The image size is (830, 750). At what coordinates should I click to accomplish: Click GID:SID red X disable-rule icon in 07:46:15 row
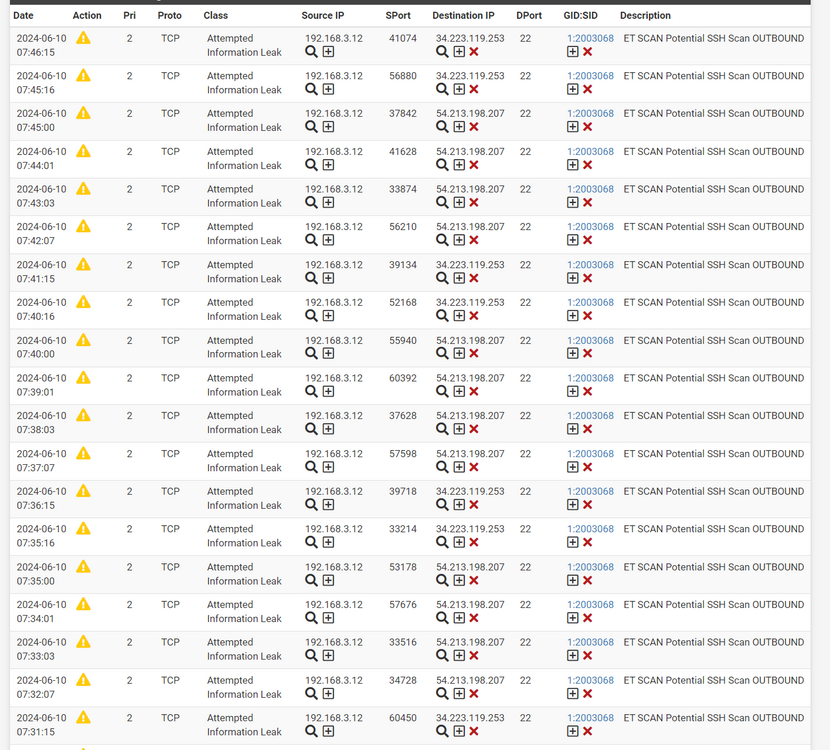pos(587,52)
